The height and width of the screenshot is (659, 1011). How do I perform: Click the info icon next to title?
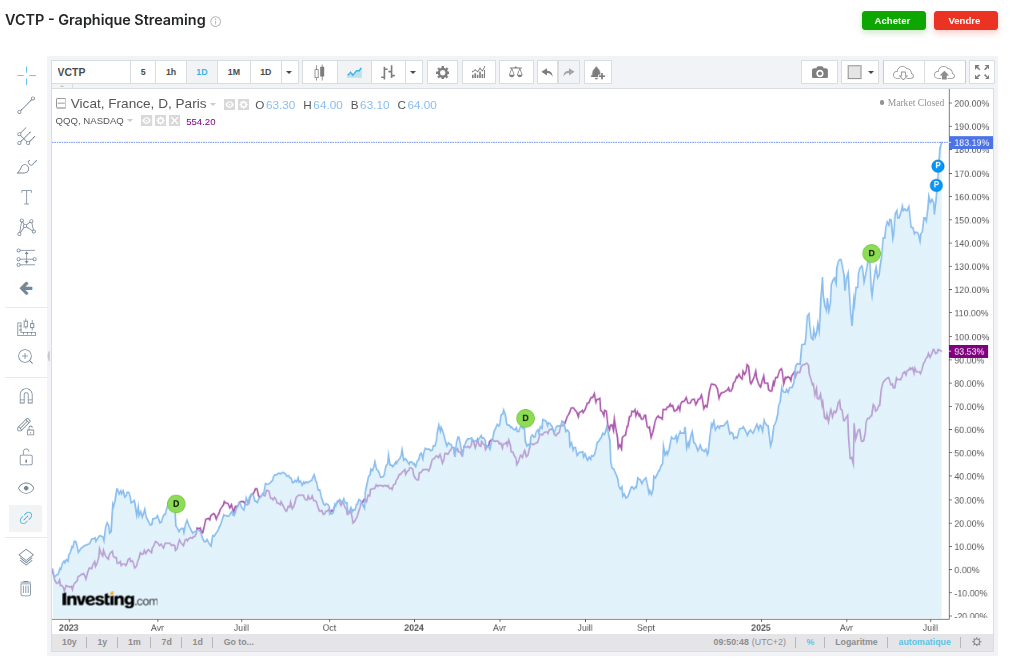point(216,21)
